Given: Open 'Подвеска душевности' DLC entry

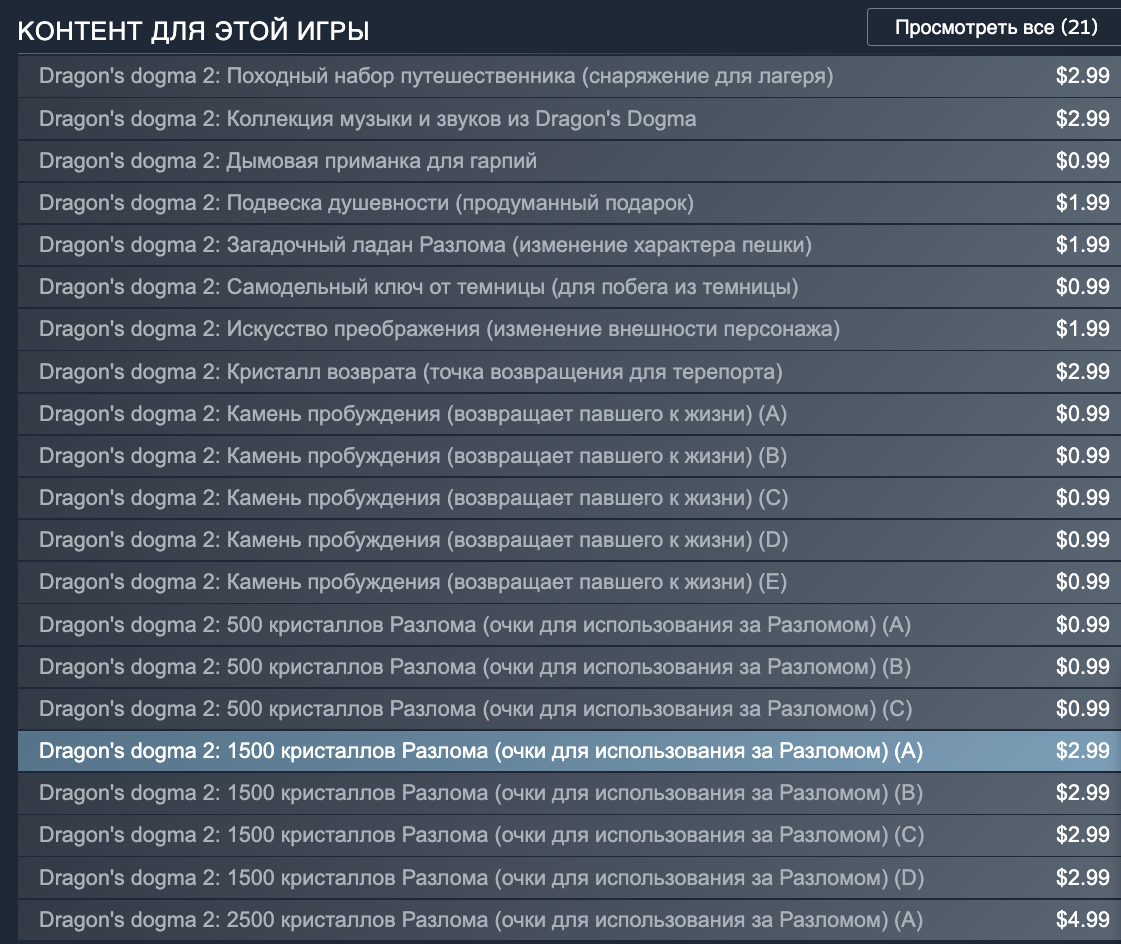Looking at the screenshot, I should [569, 203].
